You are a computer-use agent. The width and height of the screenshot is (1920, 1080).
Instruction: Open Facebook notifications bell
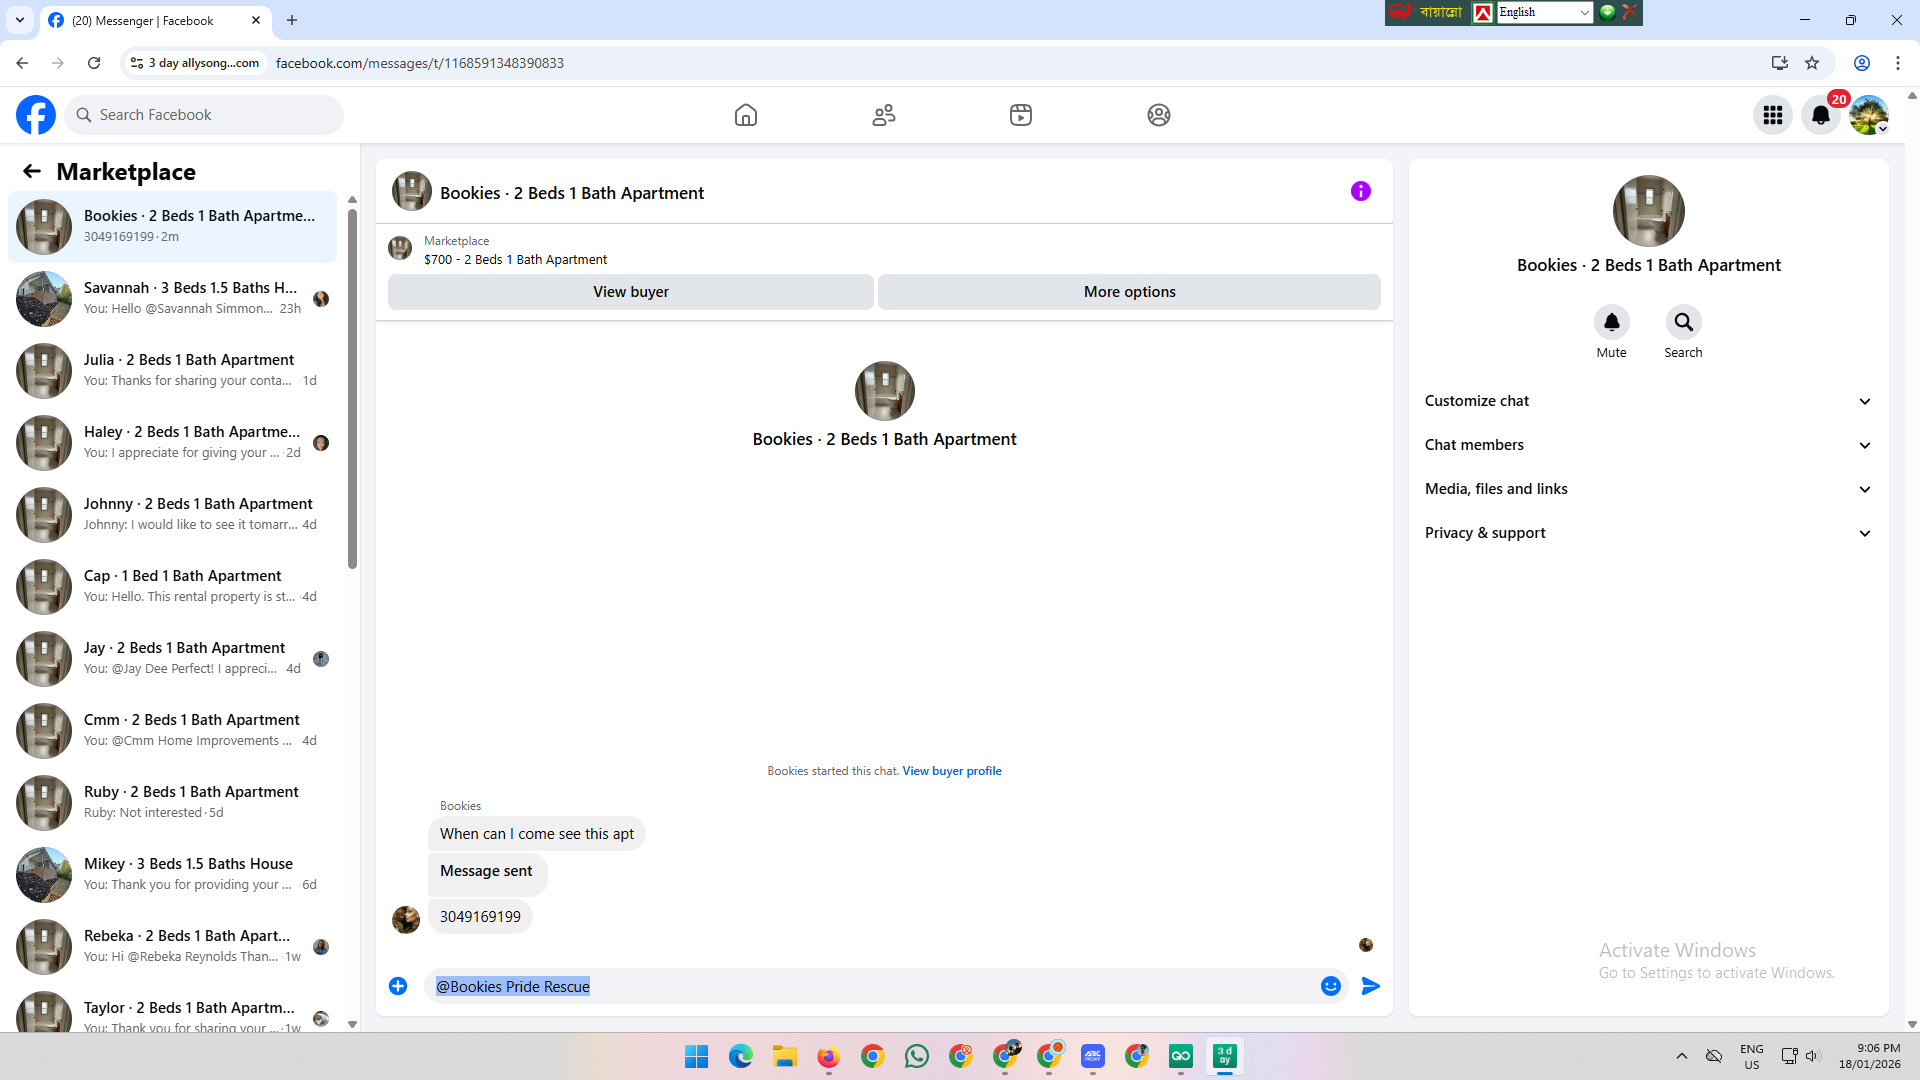(x=1820, y=115)
